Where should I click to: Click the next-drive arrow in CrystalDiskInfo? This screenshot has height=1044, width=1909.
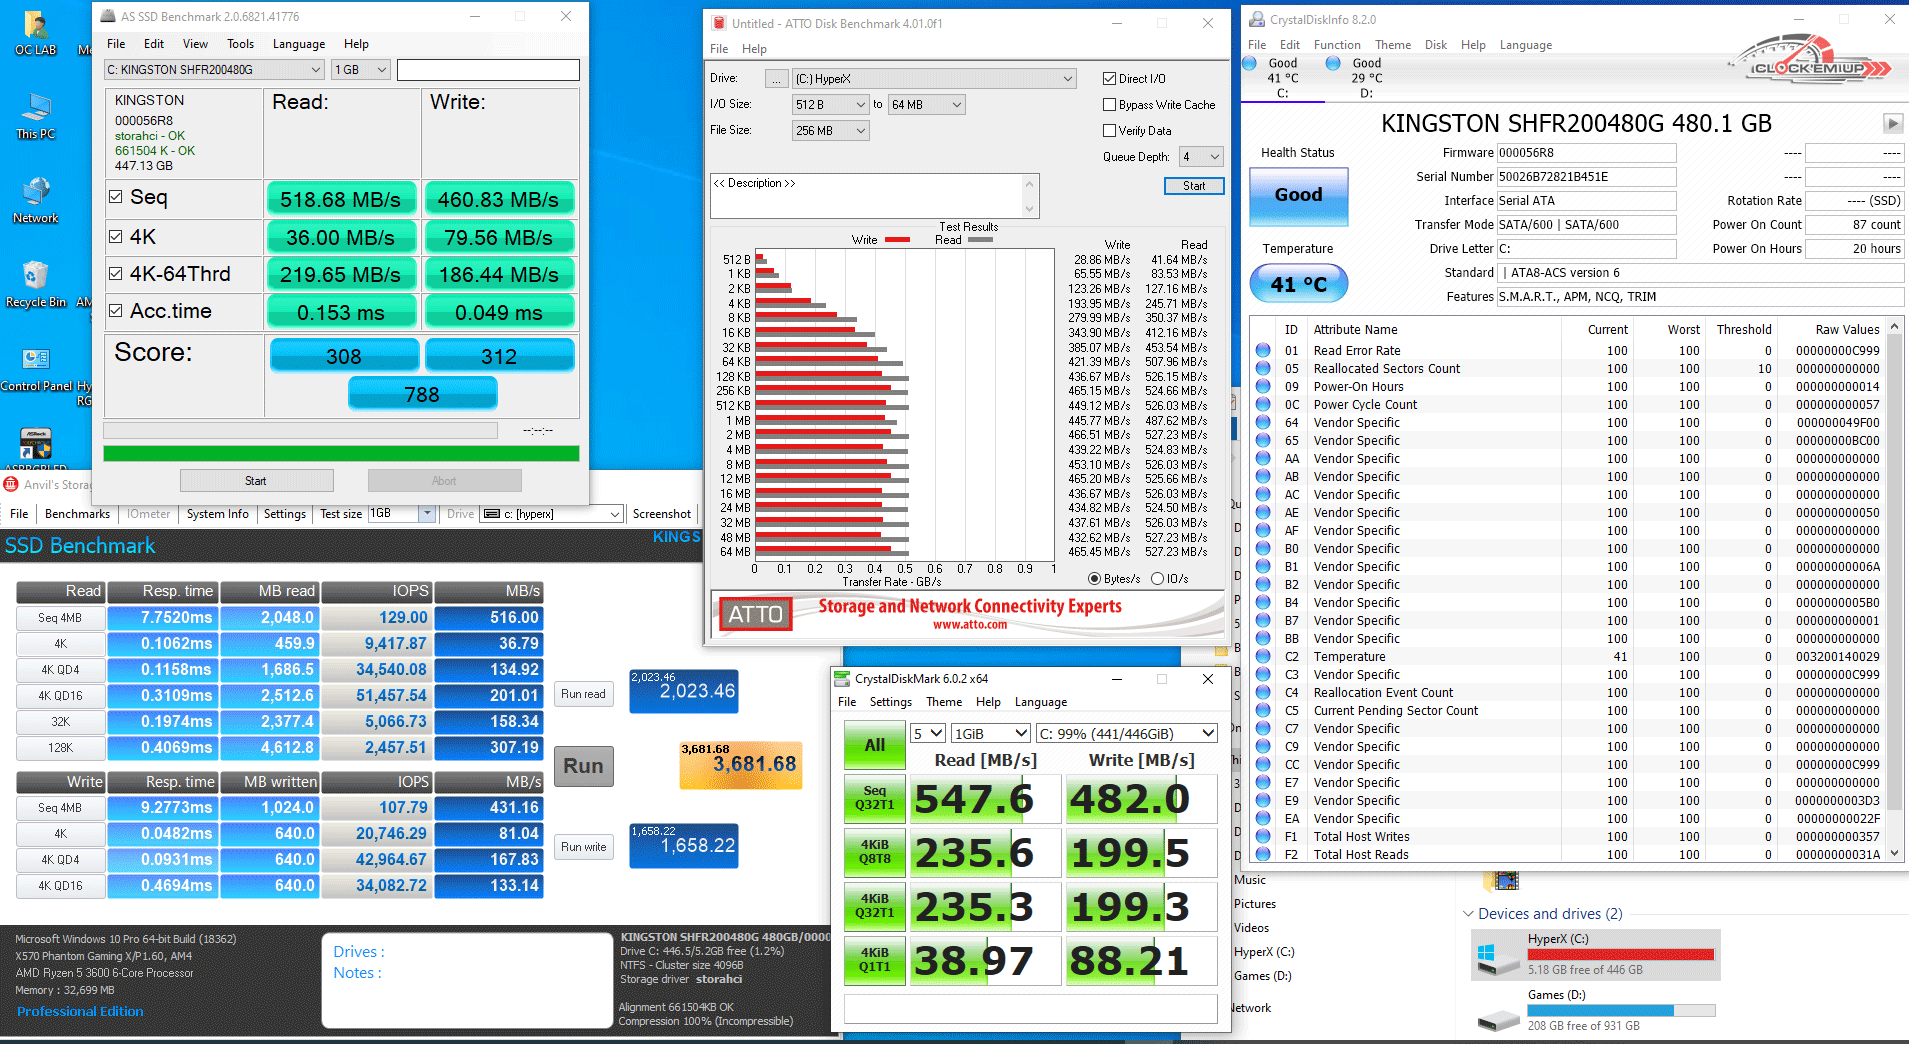[1892, 123]
